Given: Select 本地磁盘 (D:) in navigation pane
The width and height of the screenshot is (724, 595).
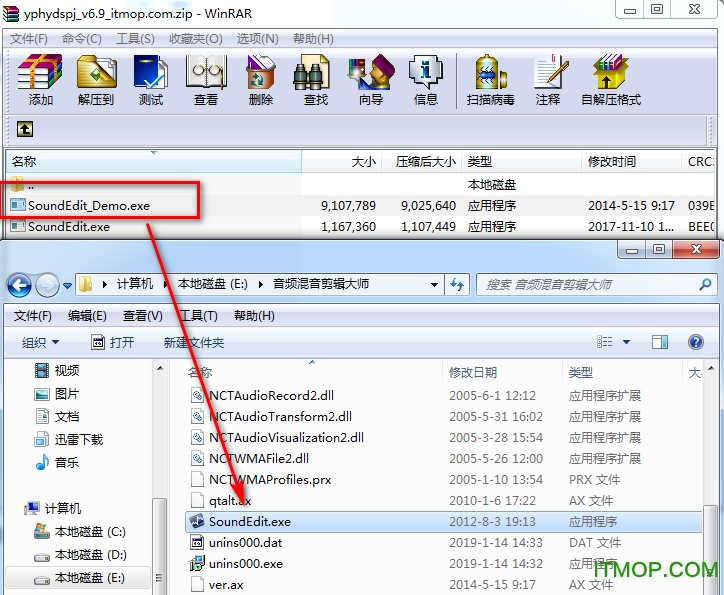Looking at the screenshot, I should [x=80, y=554].
